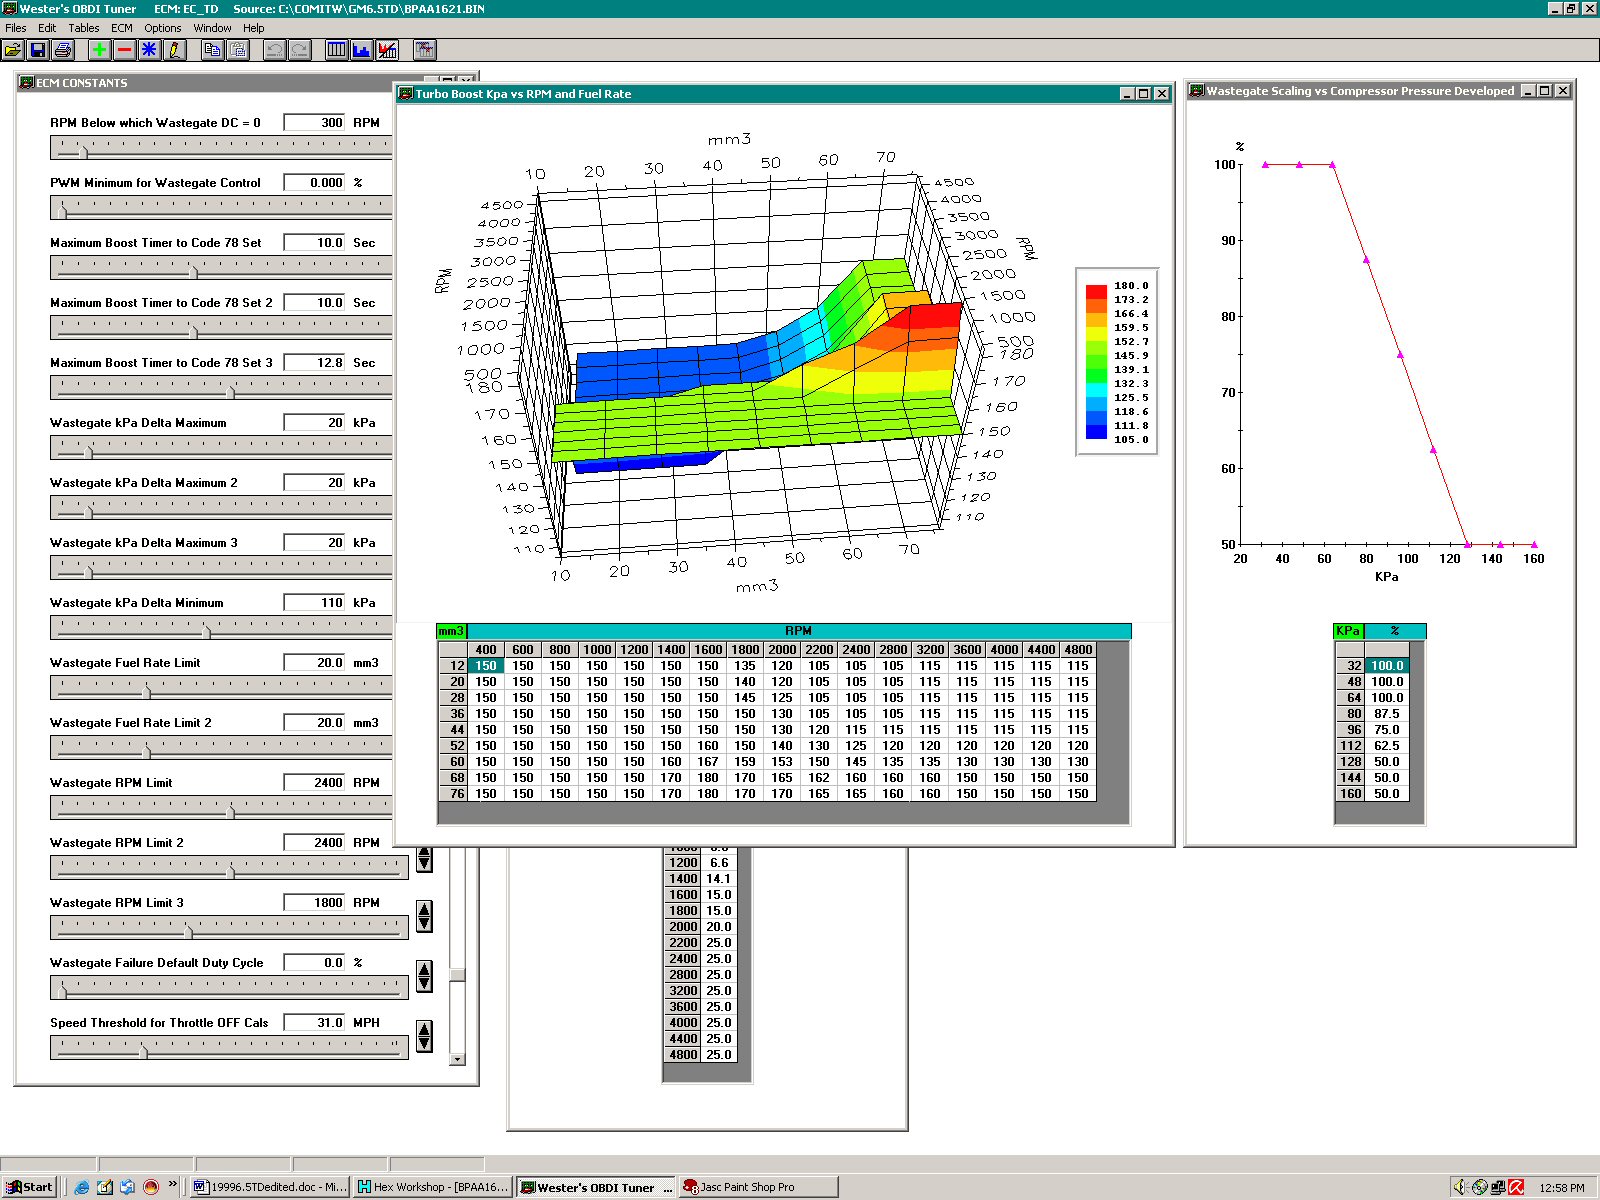This screenshot has width=1600, height=1200.
Task: Click the Wester's OBDI Tuner taskbar button
Action: 596,1187
